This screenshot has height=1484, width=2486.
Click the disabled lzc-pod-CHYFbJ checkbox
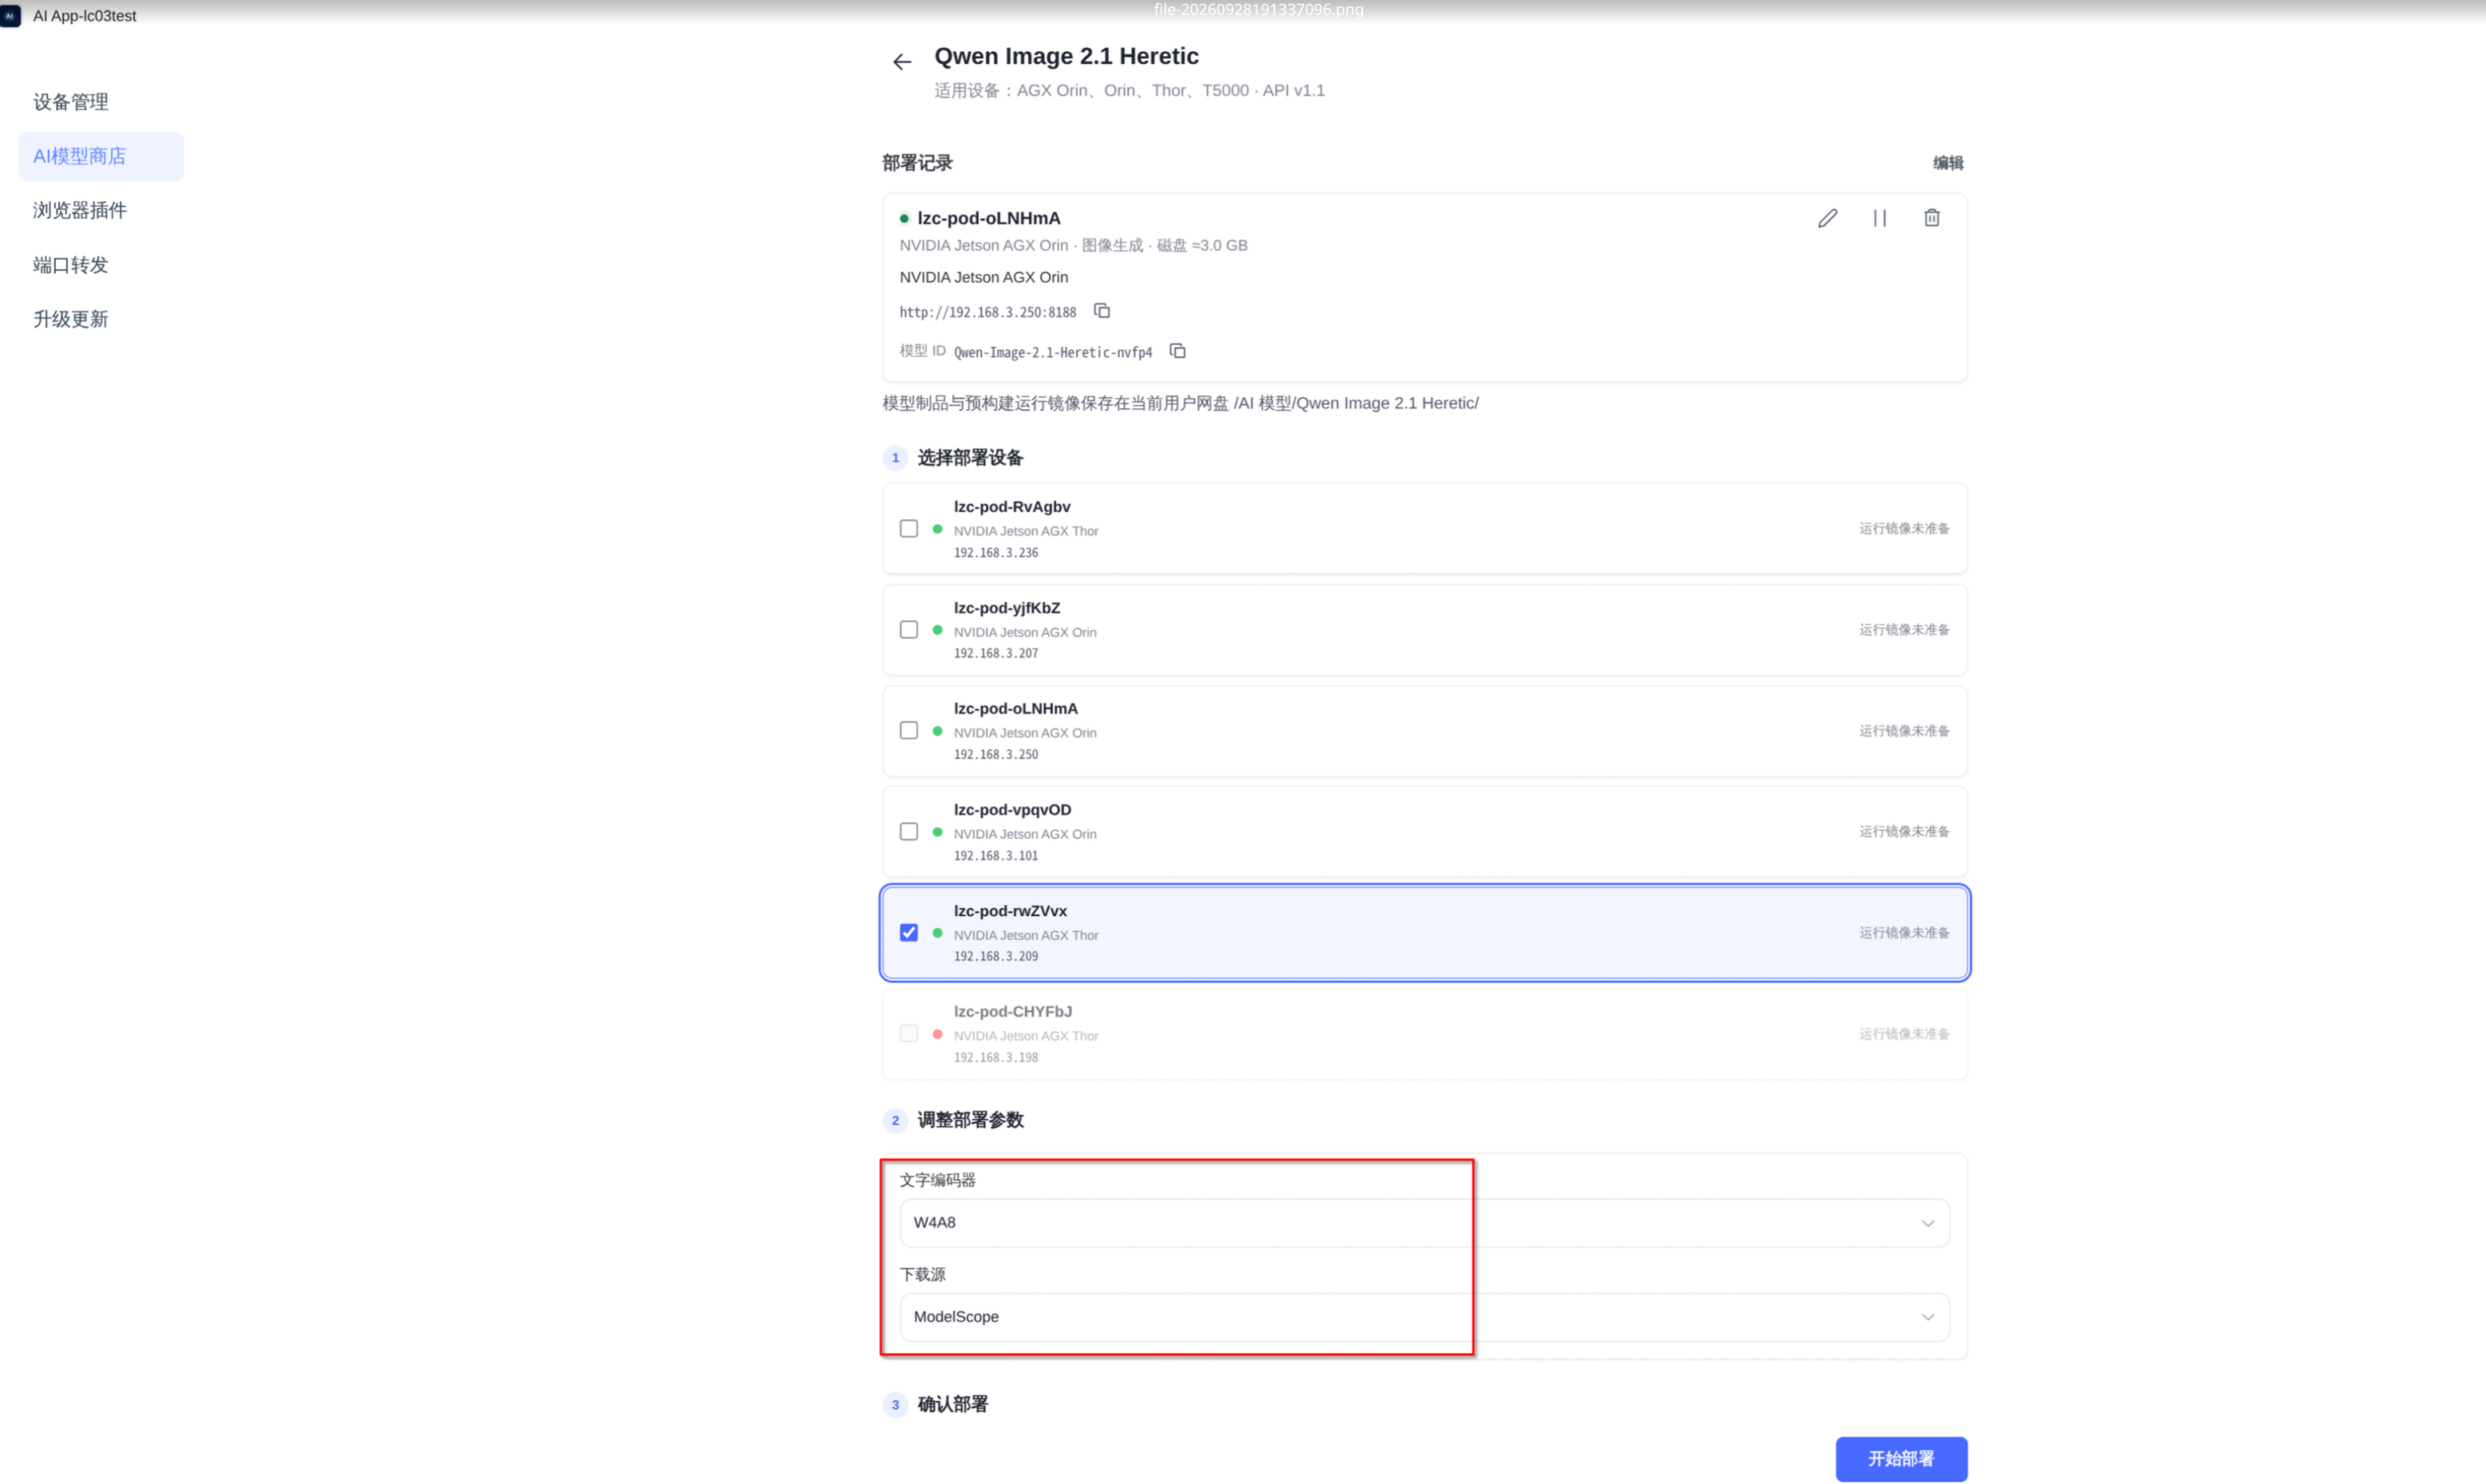(x=908, y=1033)
